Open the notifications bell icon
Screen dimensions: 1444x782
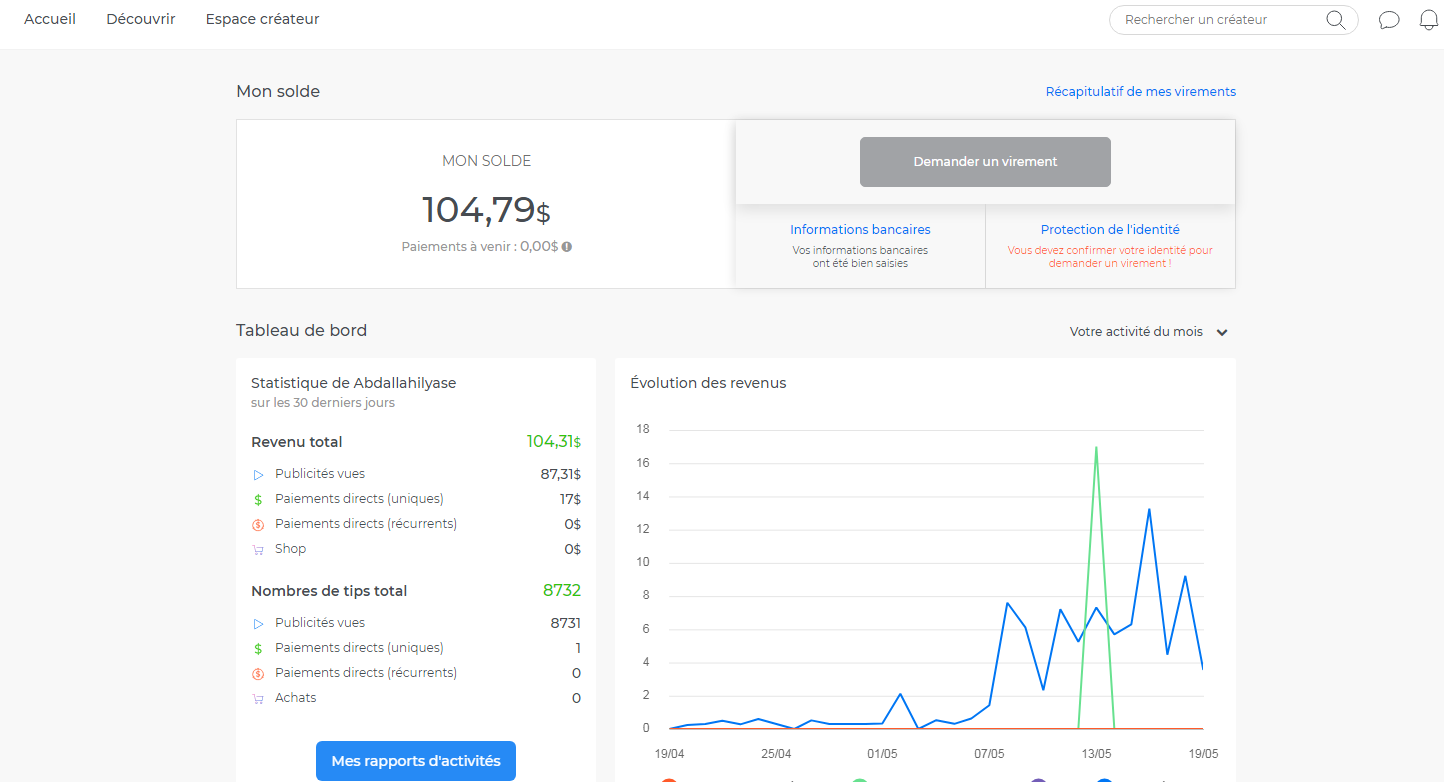pos(1429,20)
